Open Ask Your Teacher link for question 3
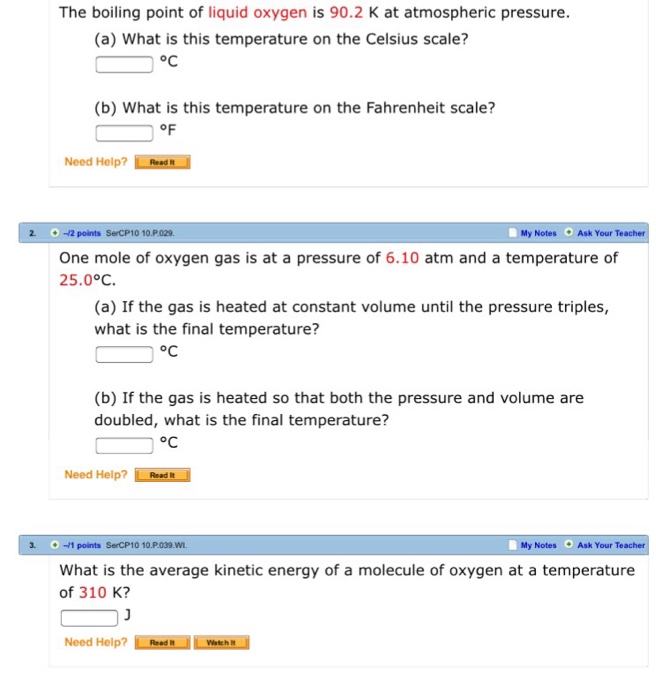This screenshot has width=656, height=700. click(611, 545)
